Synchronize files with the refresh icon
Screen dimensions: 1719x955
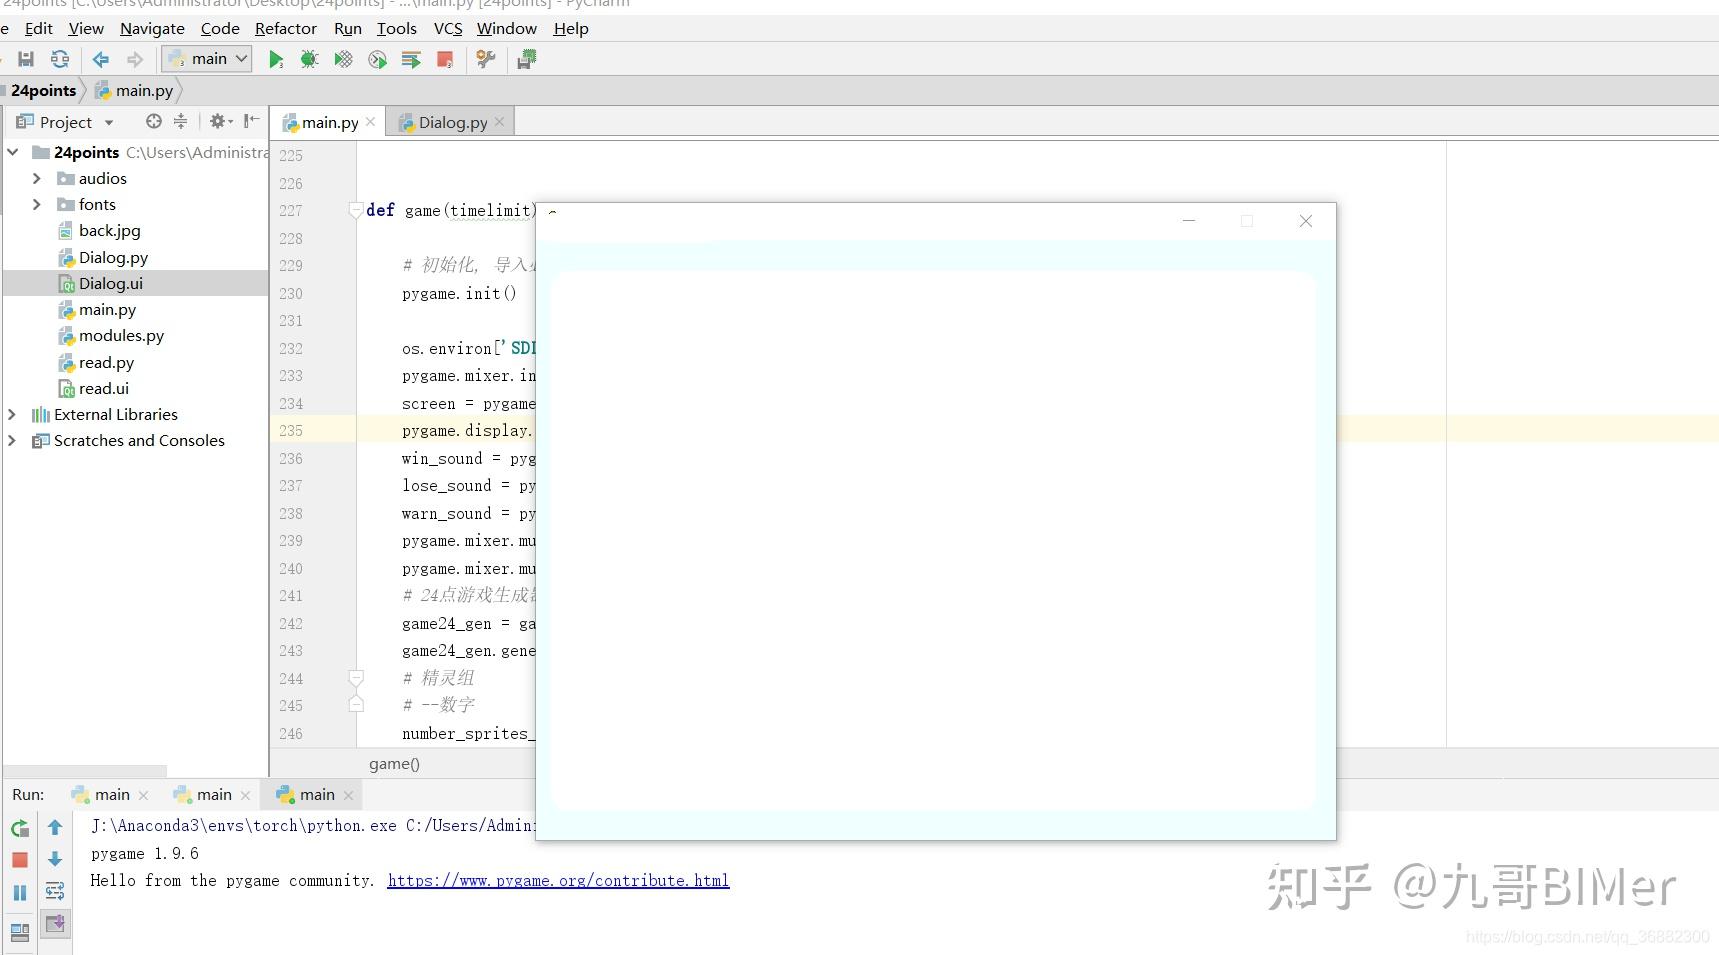coord(60,59)
